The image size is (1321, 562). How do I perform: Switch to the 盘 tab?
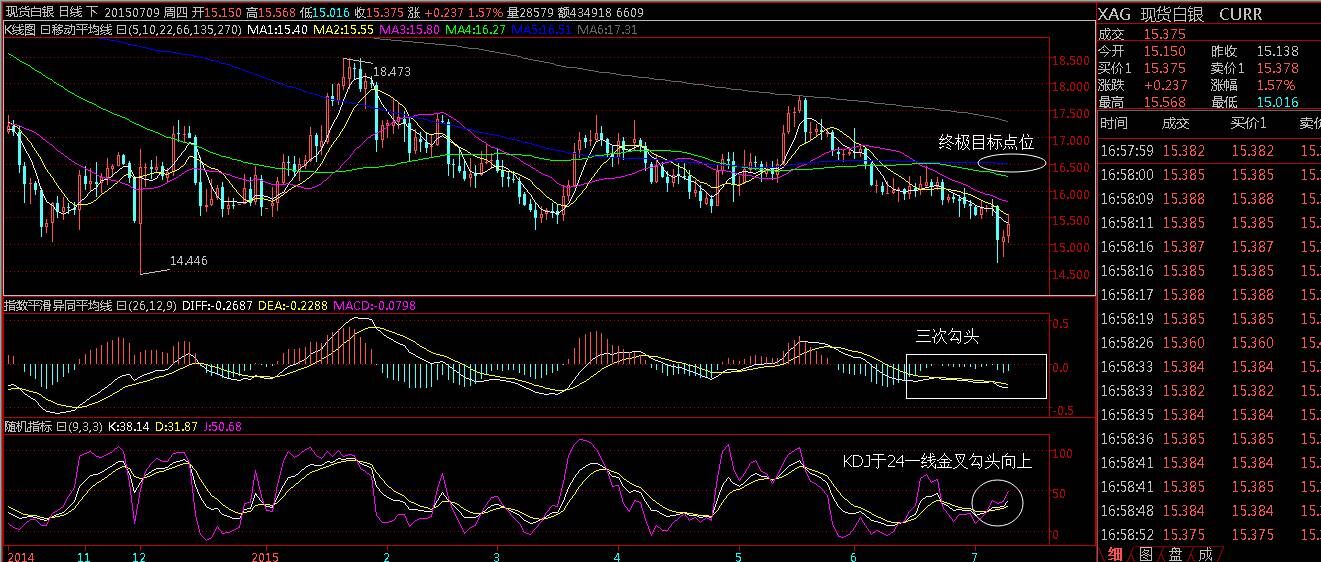click(x=1175, y=554)
